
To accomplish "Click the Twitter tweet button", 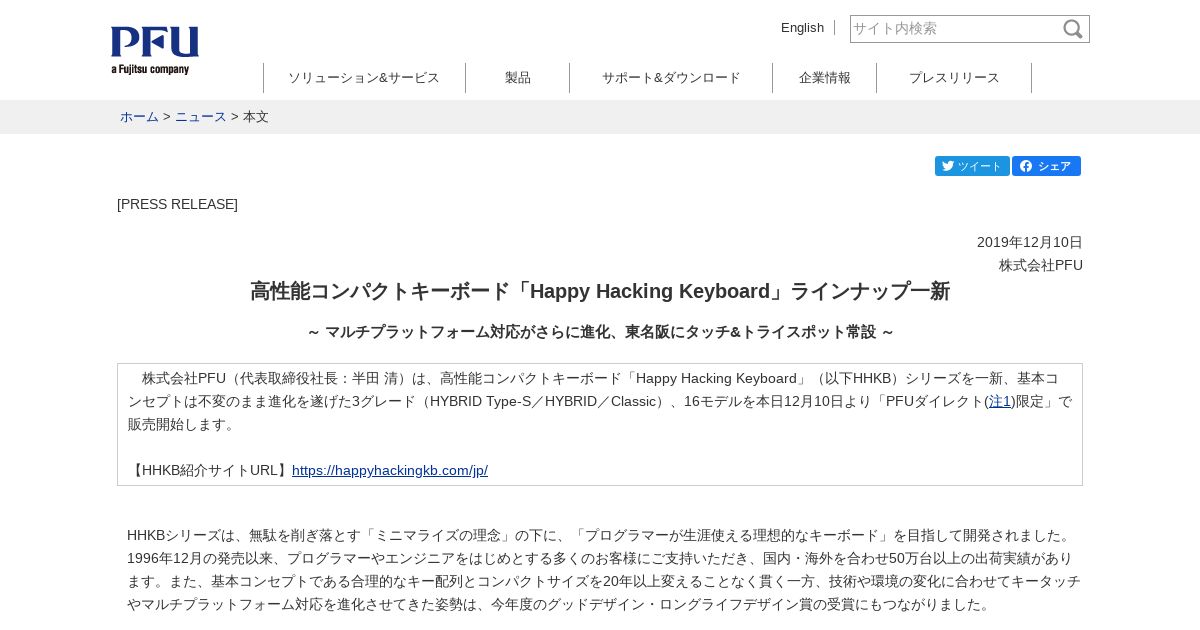I will (x=972, y=166).
